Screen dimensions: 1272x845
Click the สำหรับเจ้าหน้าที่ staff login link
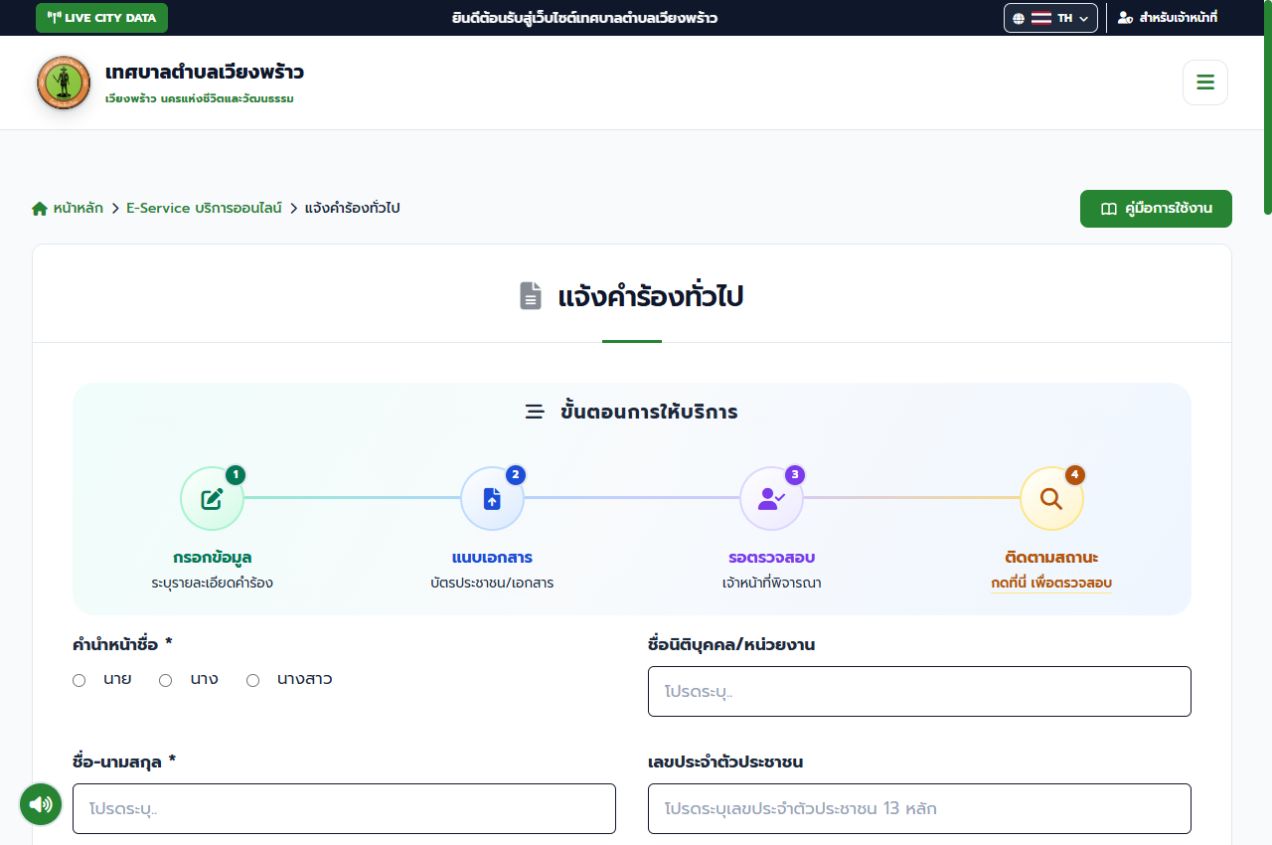[x=1167, y=18]
